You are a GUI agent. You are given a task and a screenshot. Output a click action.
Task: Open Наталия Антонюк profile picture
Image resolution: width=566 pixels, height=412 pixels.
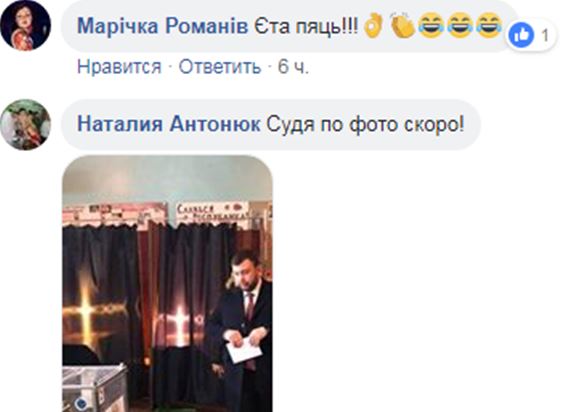(25, 125)
